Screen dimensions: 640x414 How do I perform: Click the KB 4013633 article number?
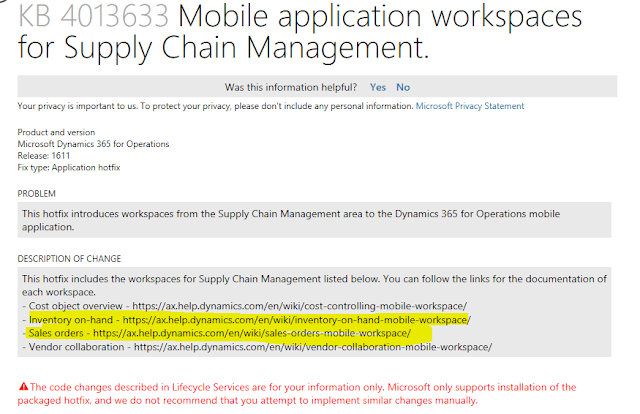pyautogui.click(x=93, y=16)
